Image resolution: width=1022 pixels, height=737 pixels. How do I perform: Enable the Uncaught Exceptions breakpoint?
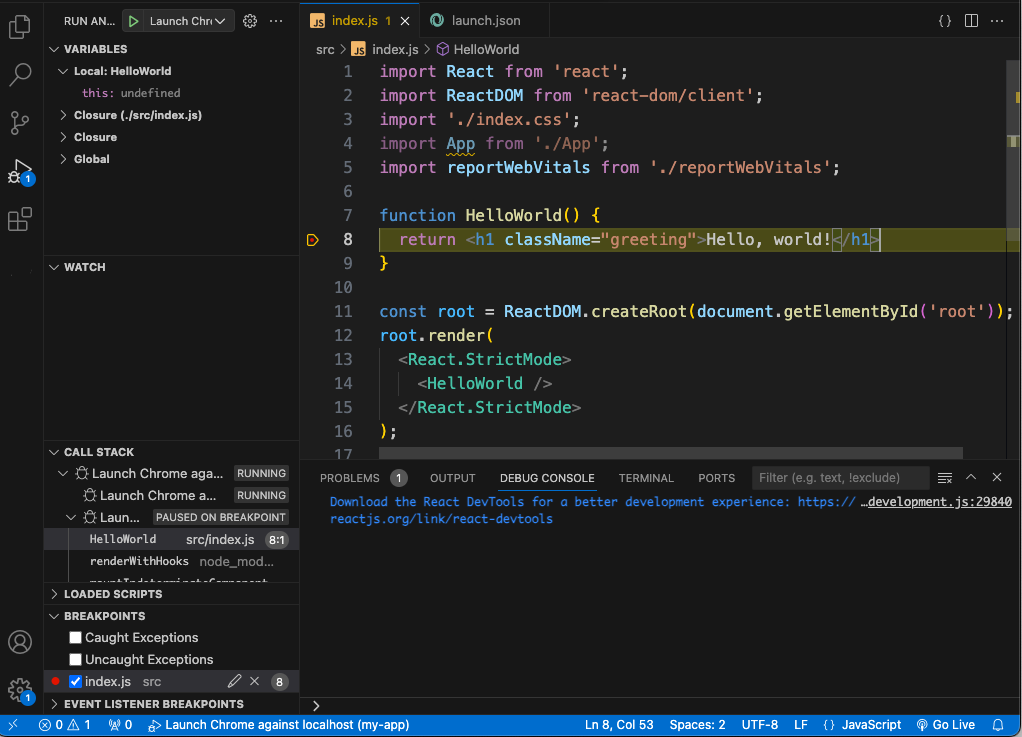pyautogui.click(x=75, y=659)
